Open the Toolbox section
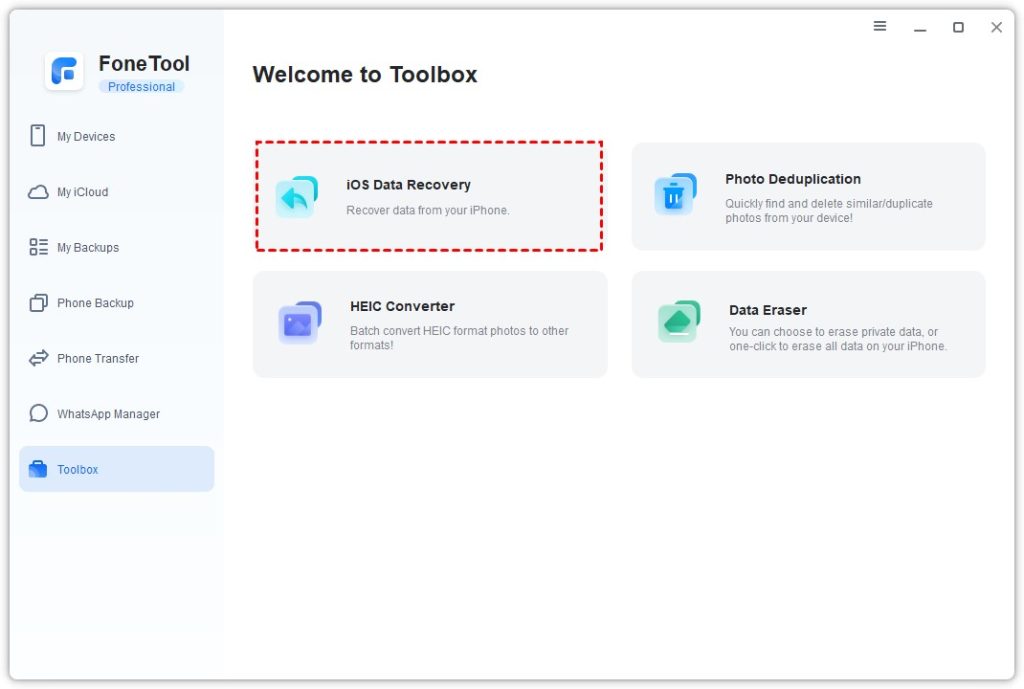 click(x=116, y=469)
